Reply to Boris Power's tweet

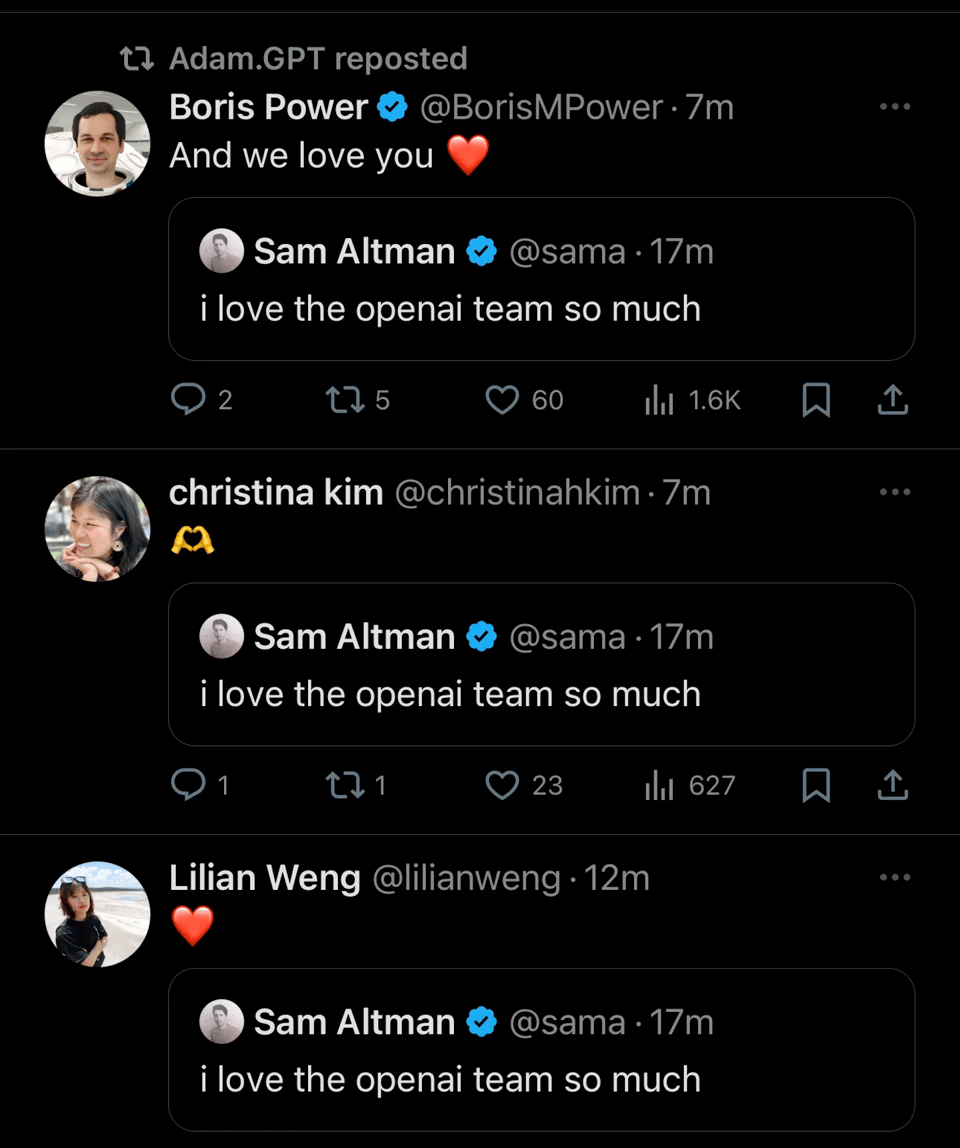coord(187,400)
